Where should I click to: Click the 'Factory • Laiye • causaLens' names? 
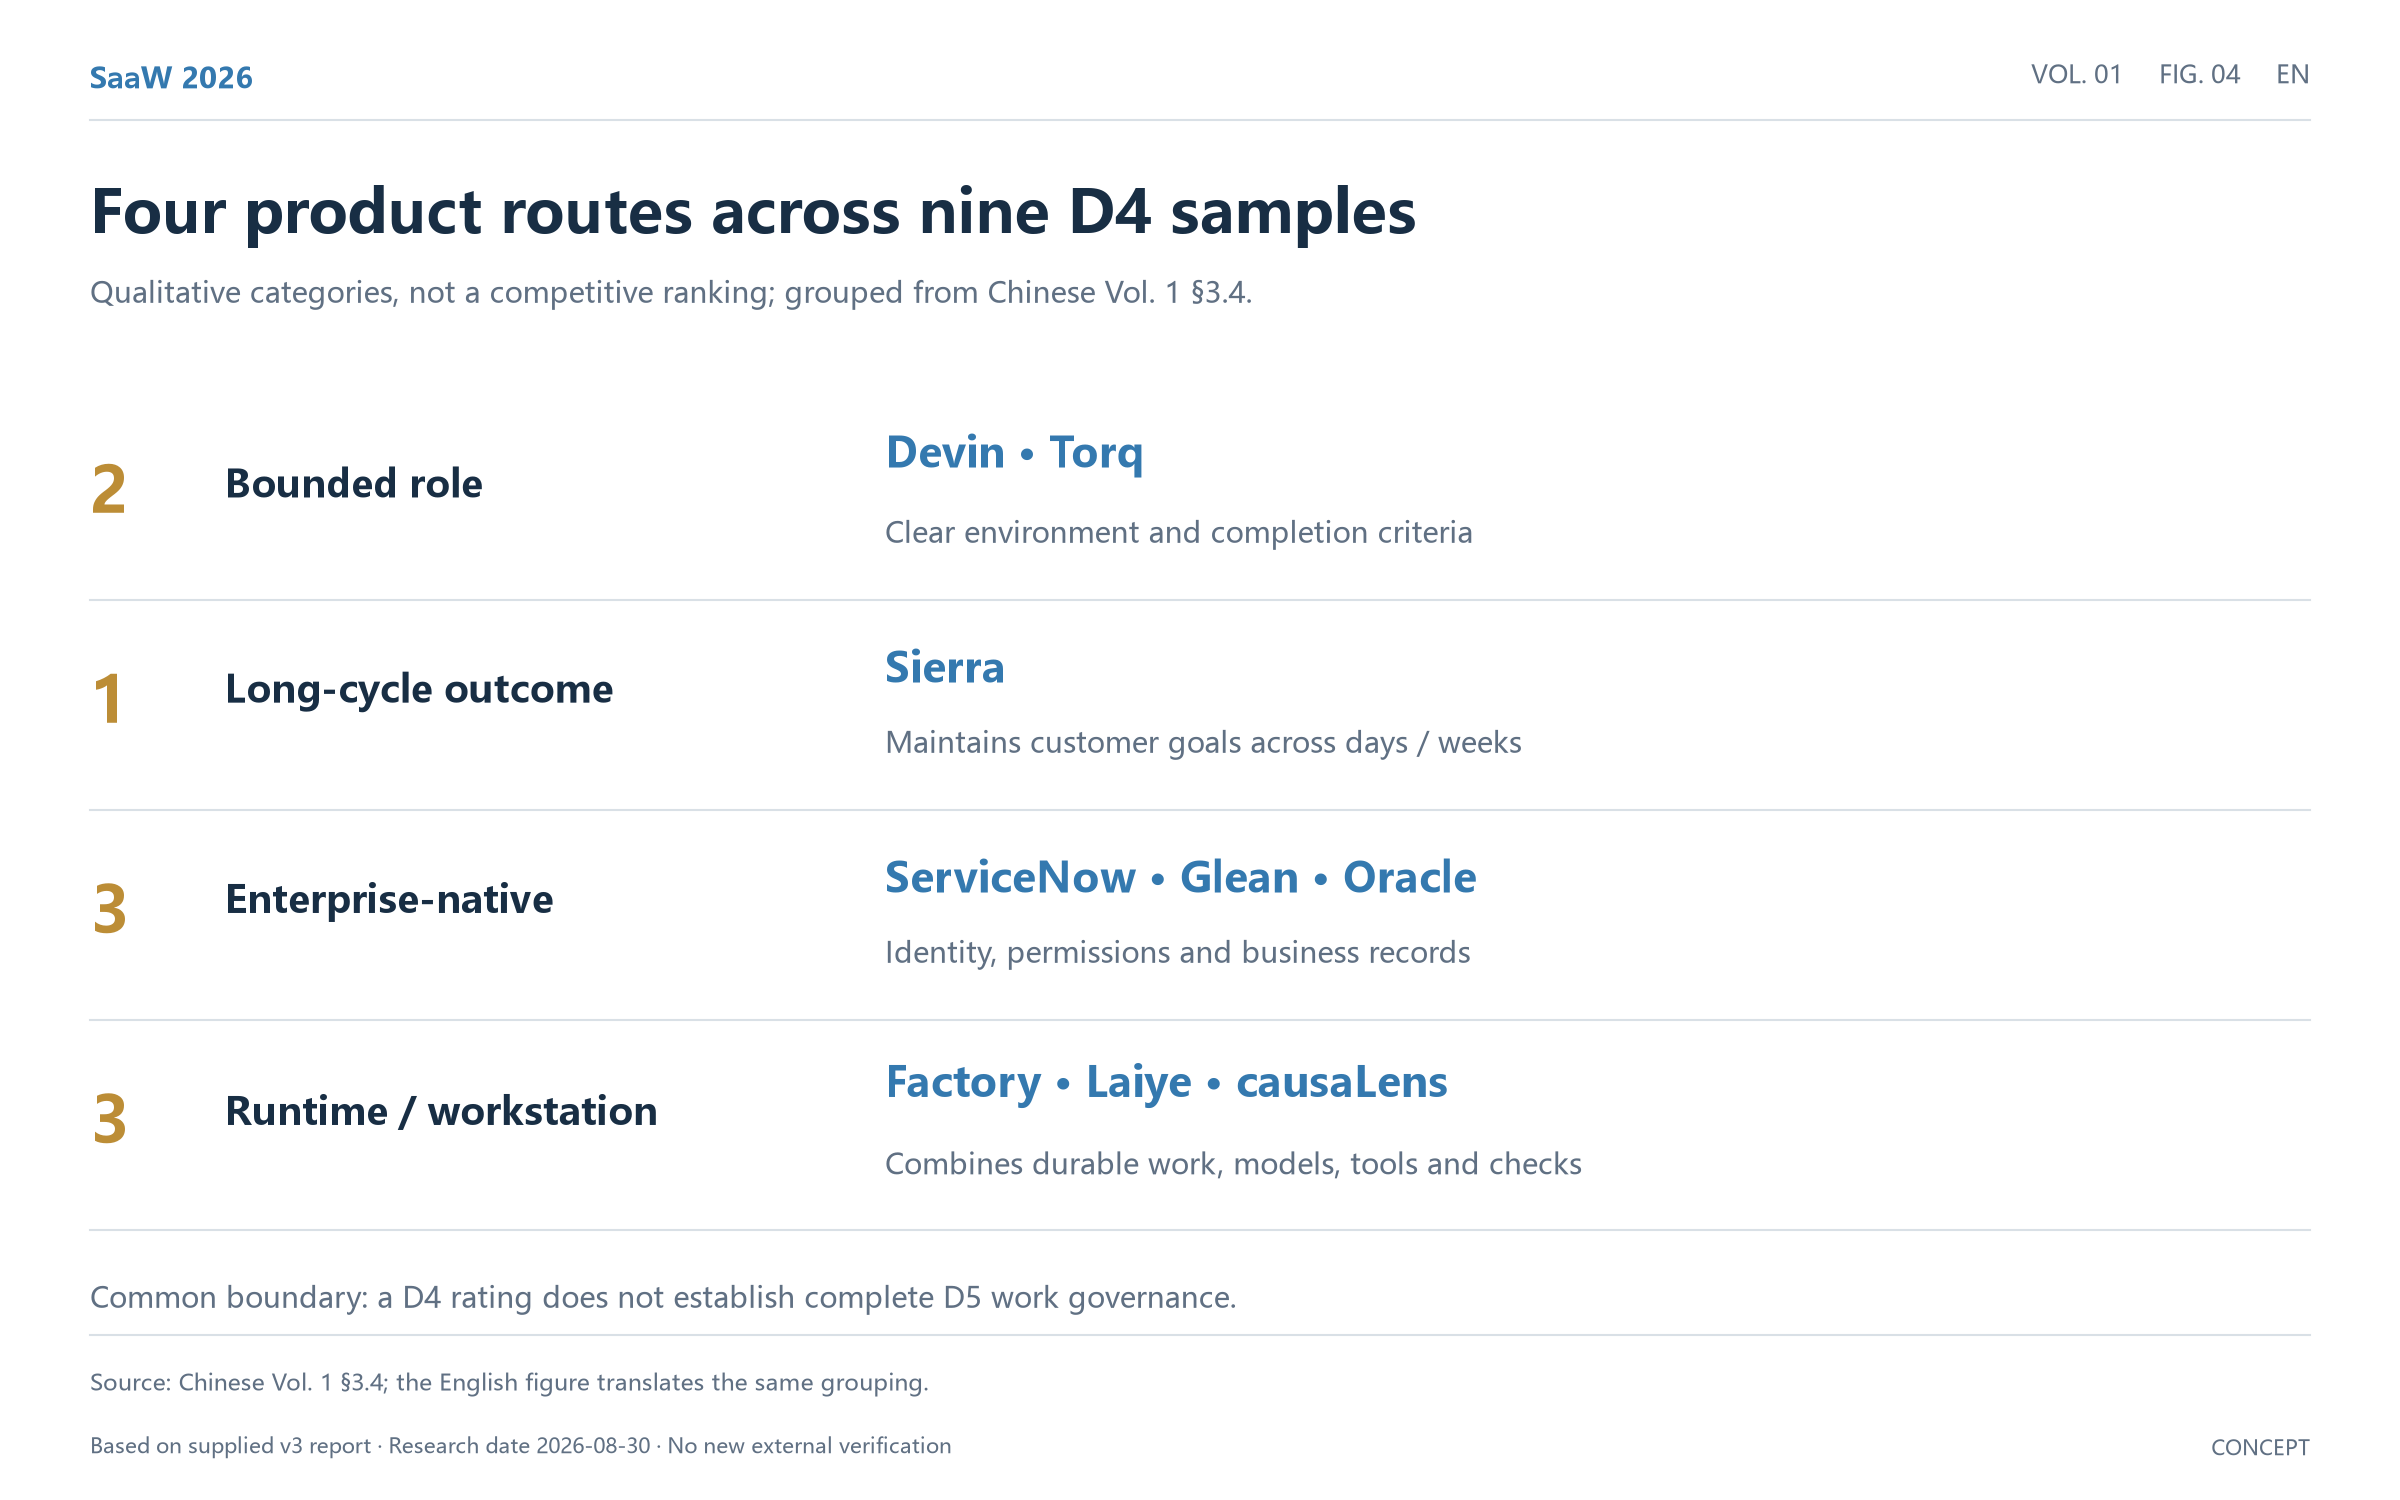tap(1167, 1083)
